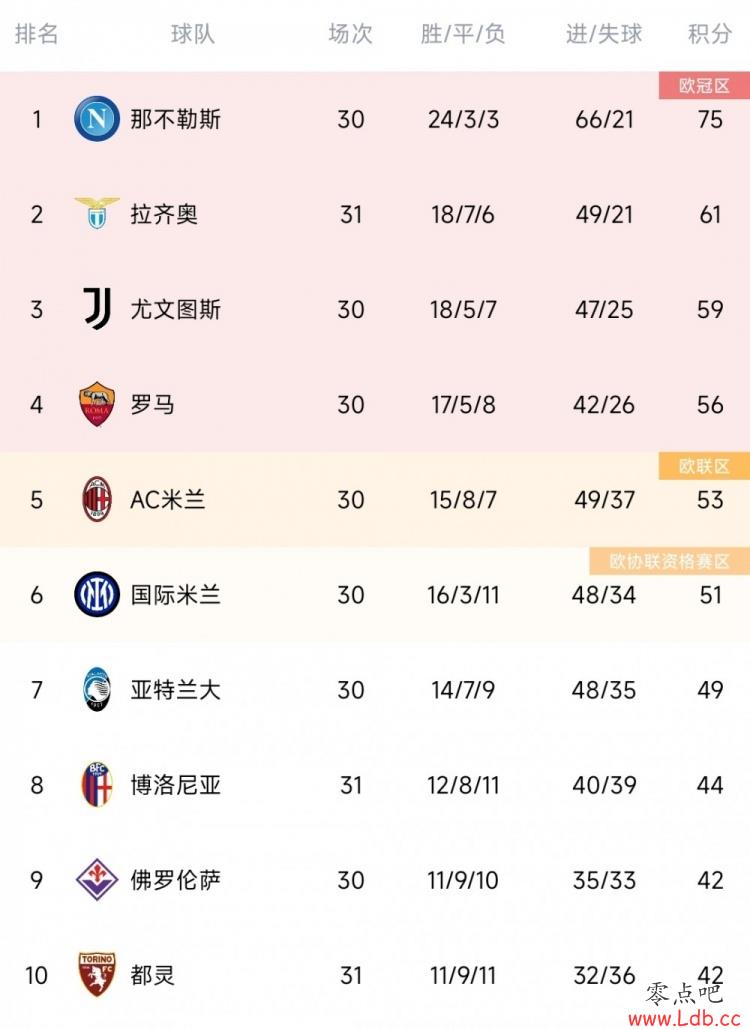
Task: Click the 欧冠区 zone label
Action: (704, 85)
